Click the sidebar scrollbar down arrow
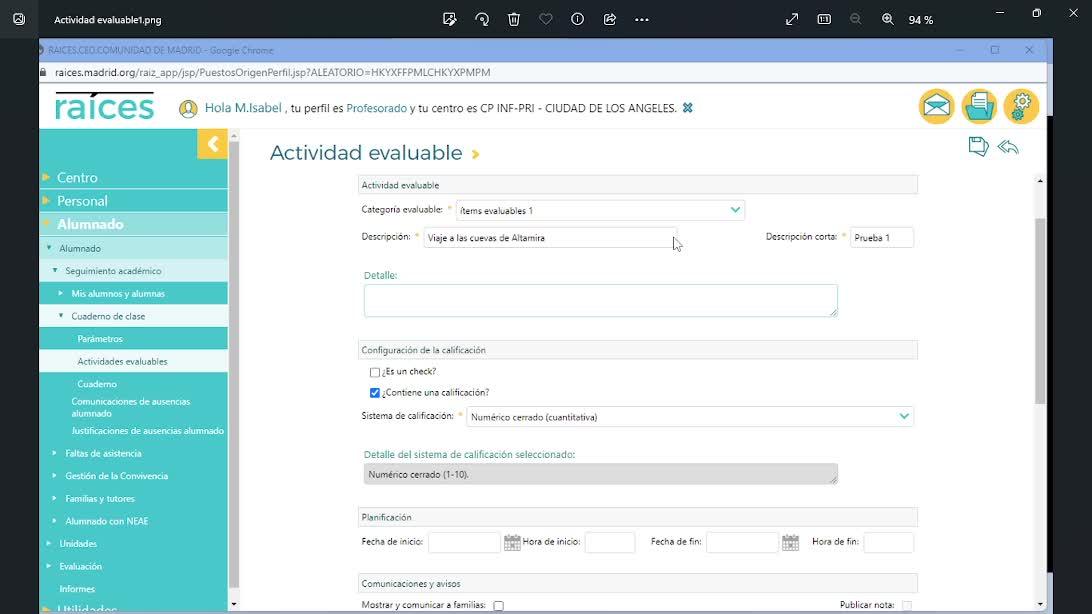Viewport: 1092px width, 614px height. [234, 604]
